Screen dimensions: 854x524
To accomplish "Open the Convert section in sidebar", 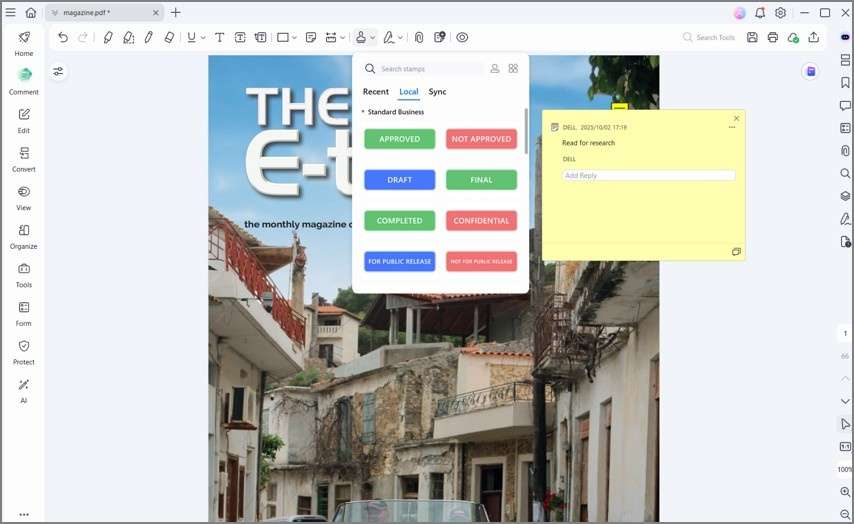I will click(x=24, y=159).
